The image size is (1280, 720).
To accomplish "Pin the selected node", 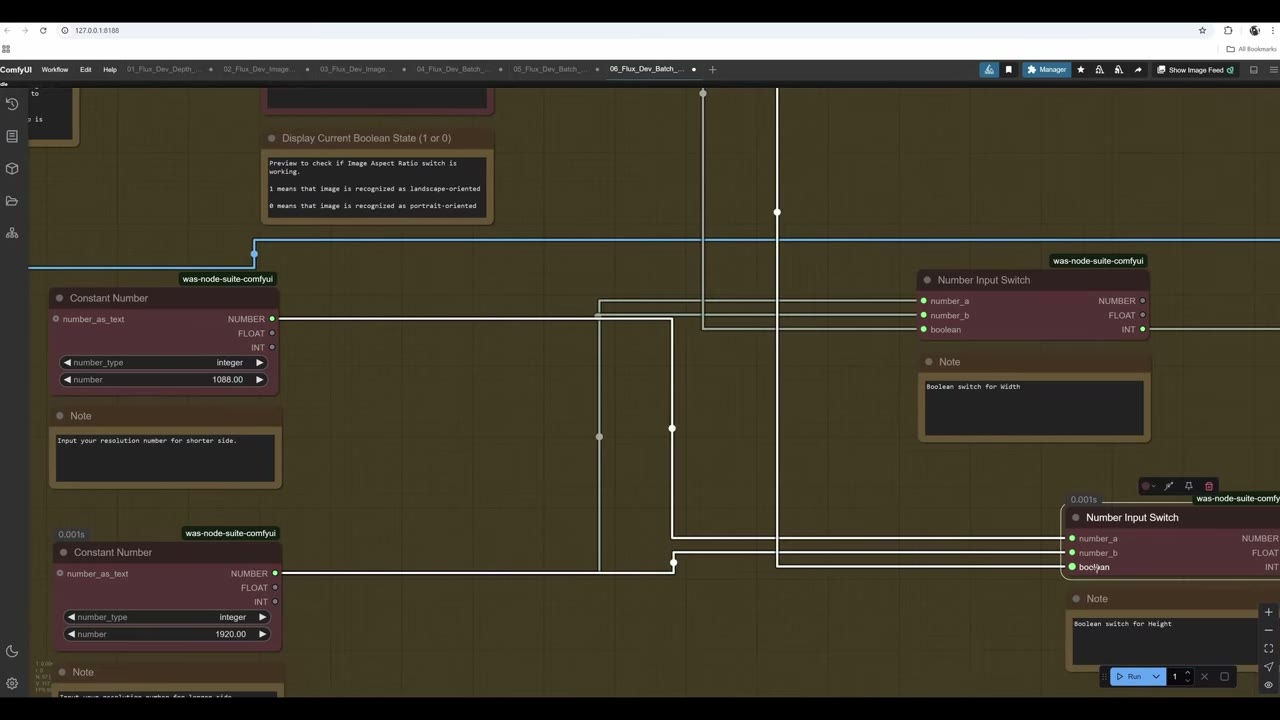I will click(1189, 486).
